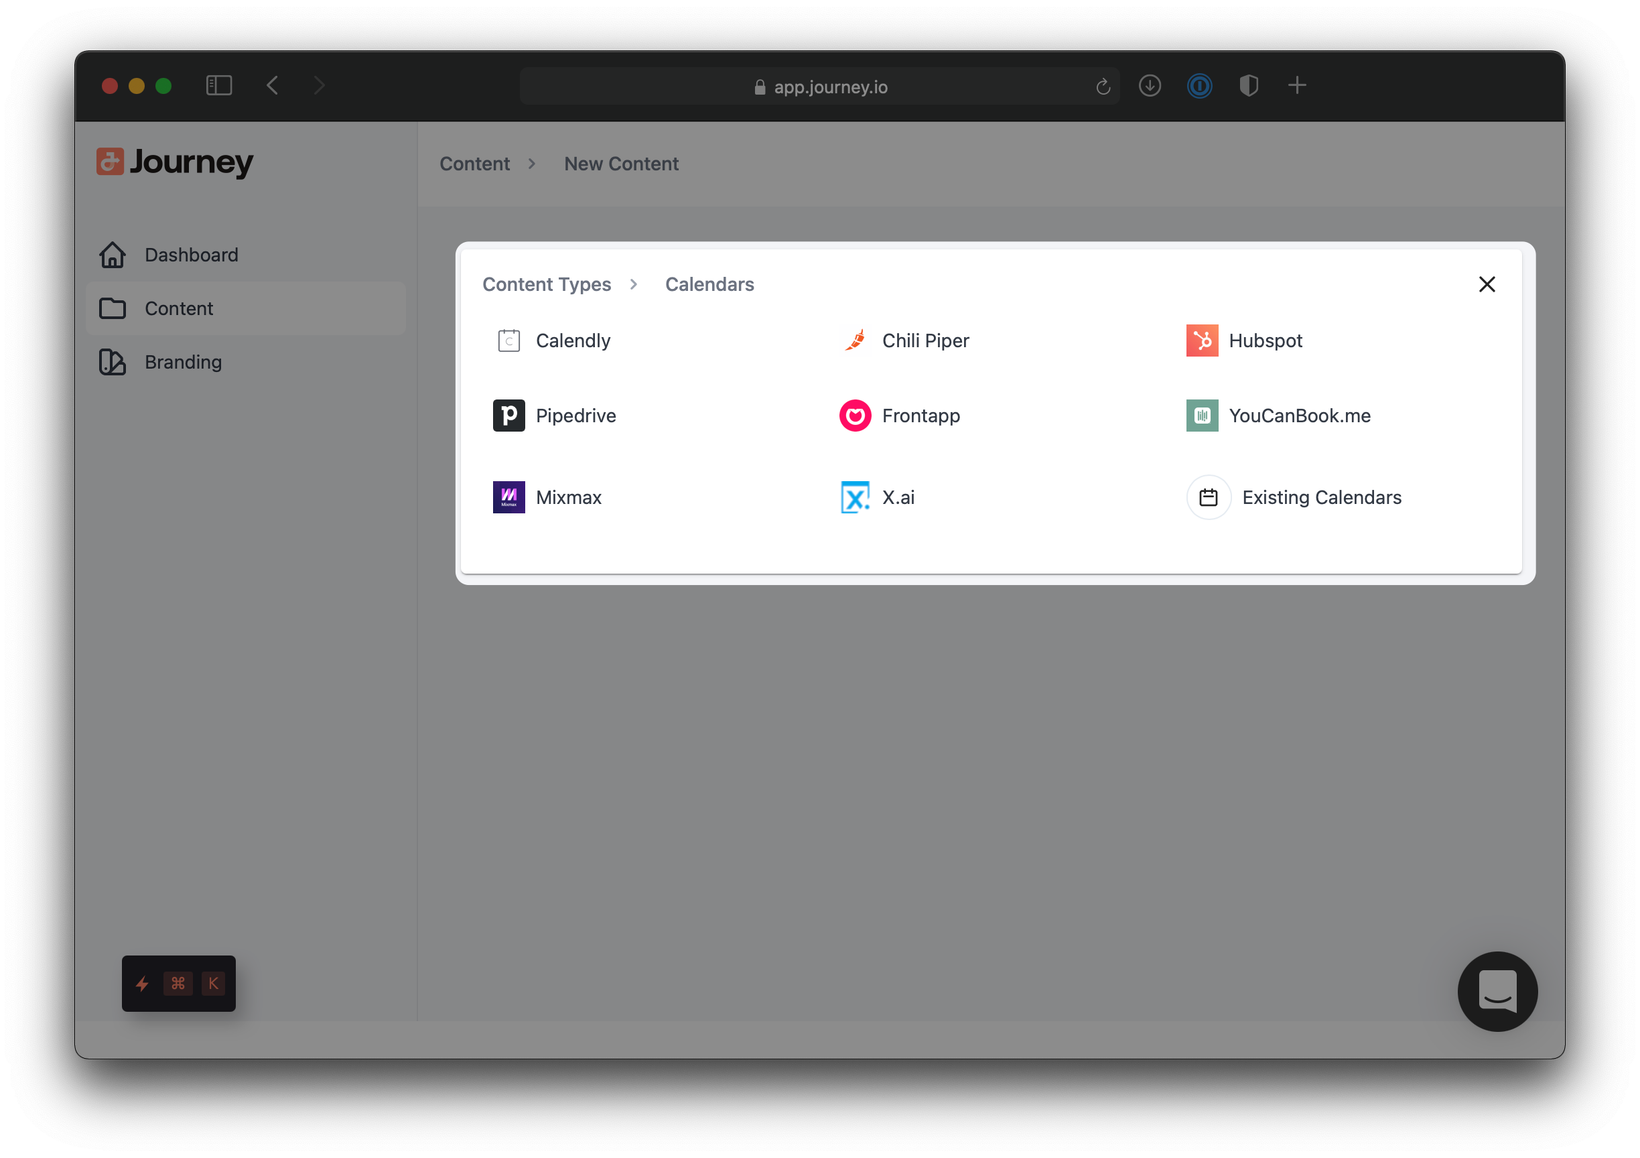Image resolution: width=1640 pixels, height=1158 pixels.
Task: Close the Calendars dialog with X
Action: pyautogui.click(x=1487, y=285)
